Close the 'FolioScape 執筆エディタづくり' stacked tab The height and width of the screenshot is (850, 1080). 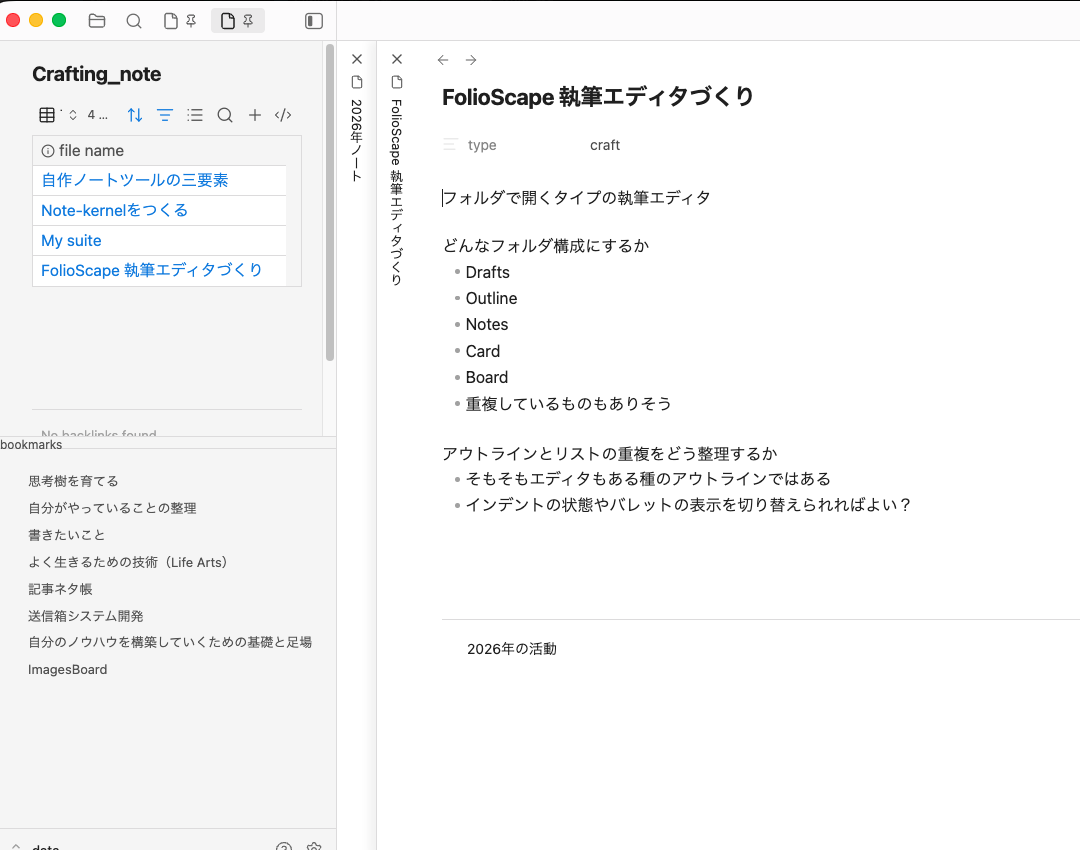coord(397,59)
